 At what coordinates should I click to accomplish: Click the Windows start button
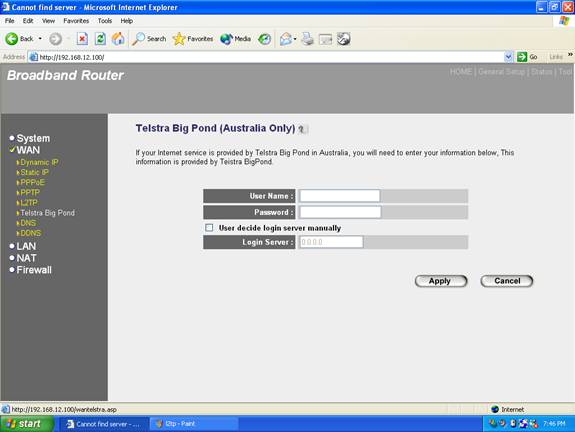pos(26,424)
